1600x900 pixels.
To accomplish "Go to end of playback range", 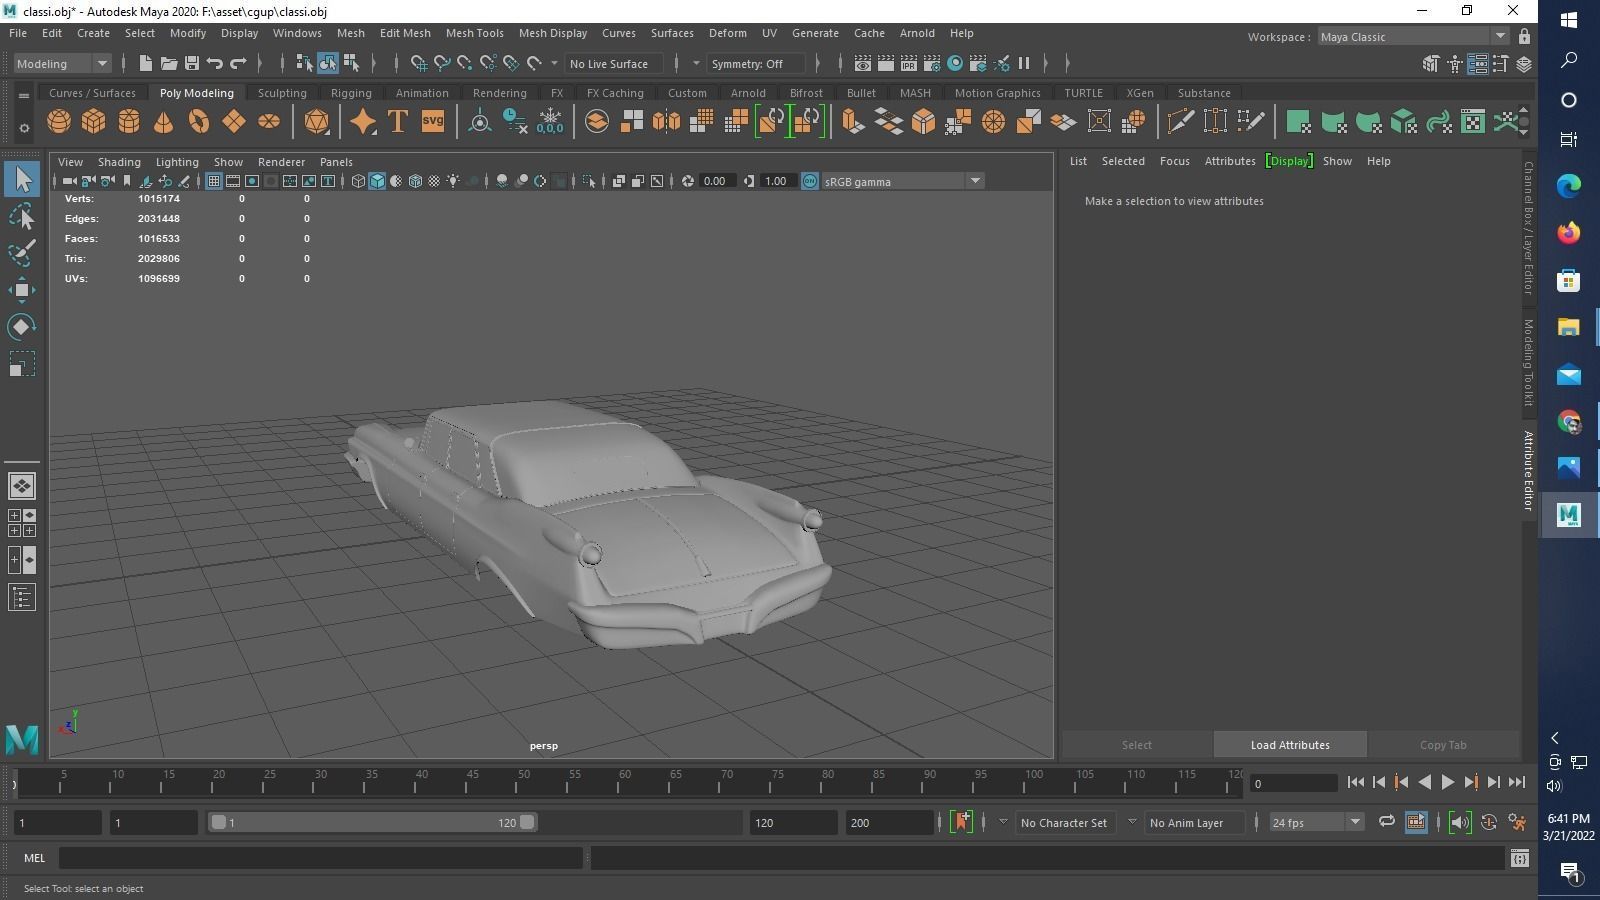I will pyautogui.click(x=1516, y=782).
